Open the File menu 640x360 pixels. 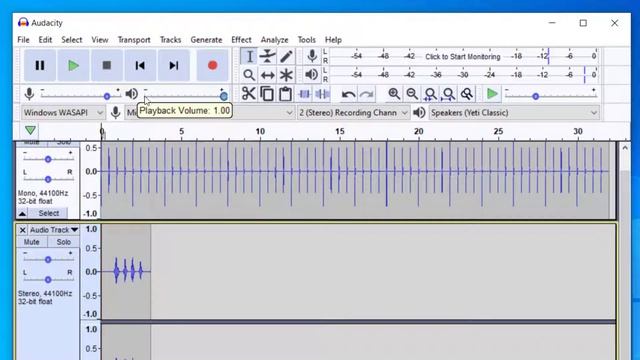(23, 40)
